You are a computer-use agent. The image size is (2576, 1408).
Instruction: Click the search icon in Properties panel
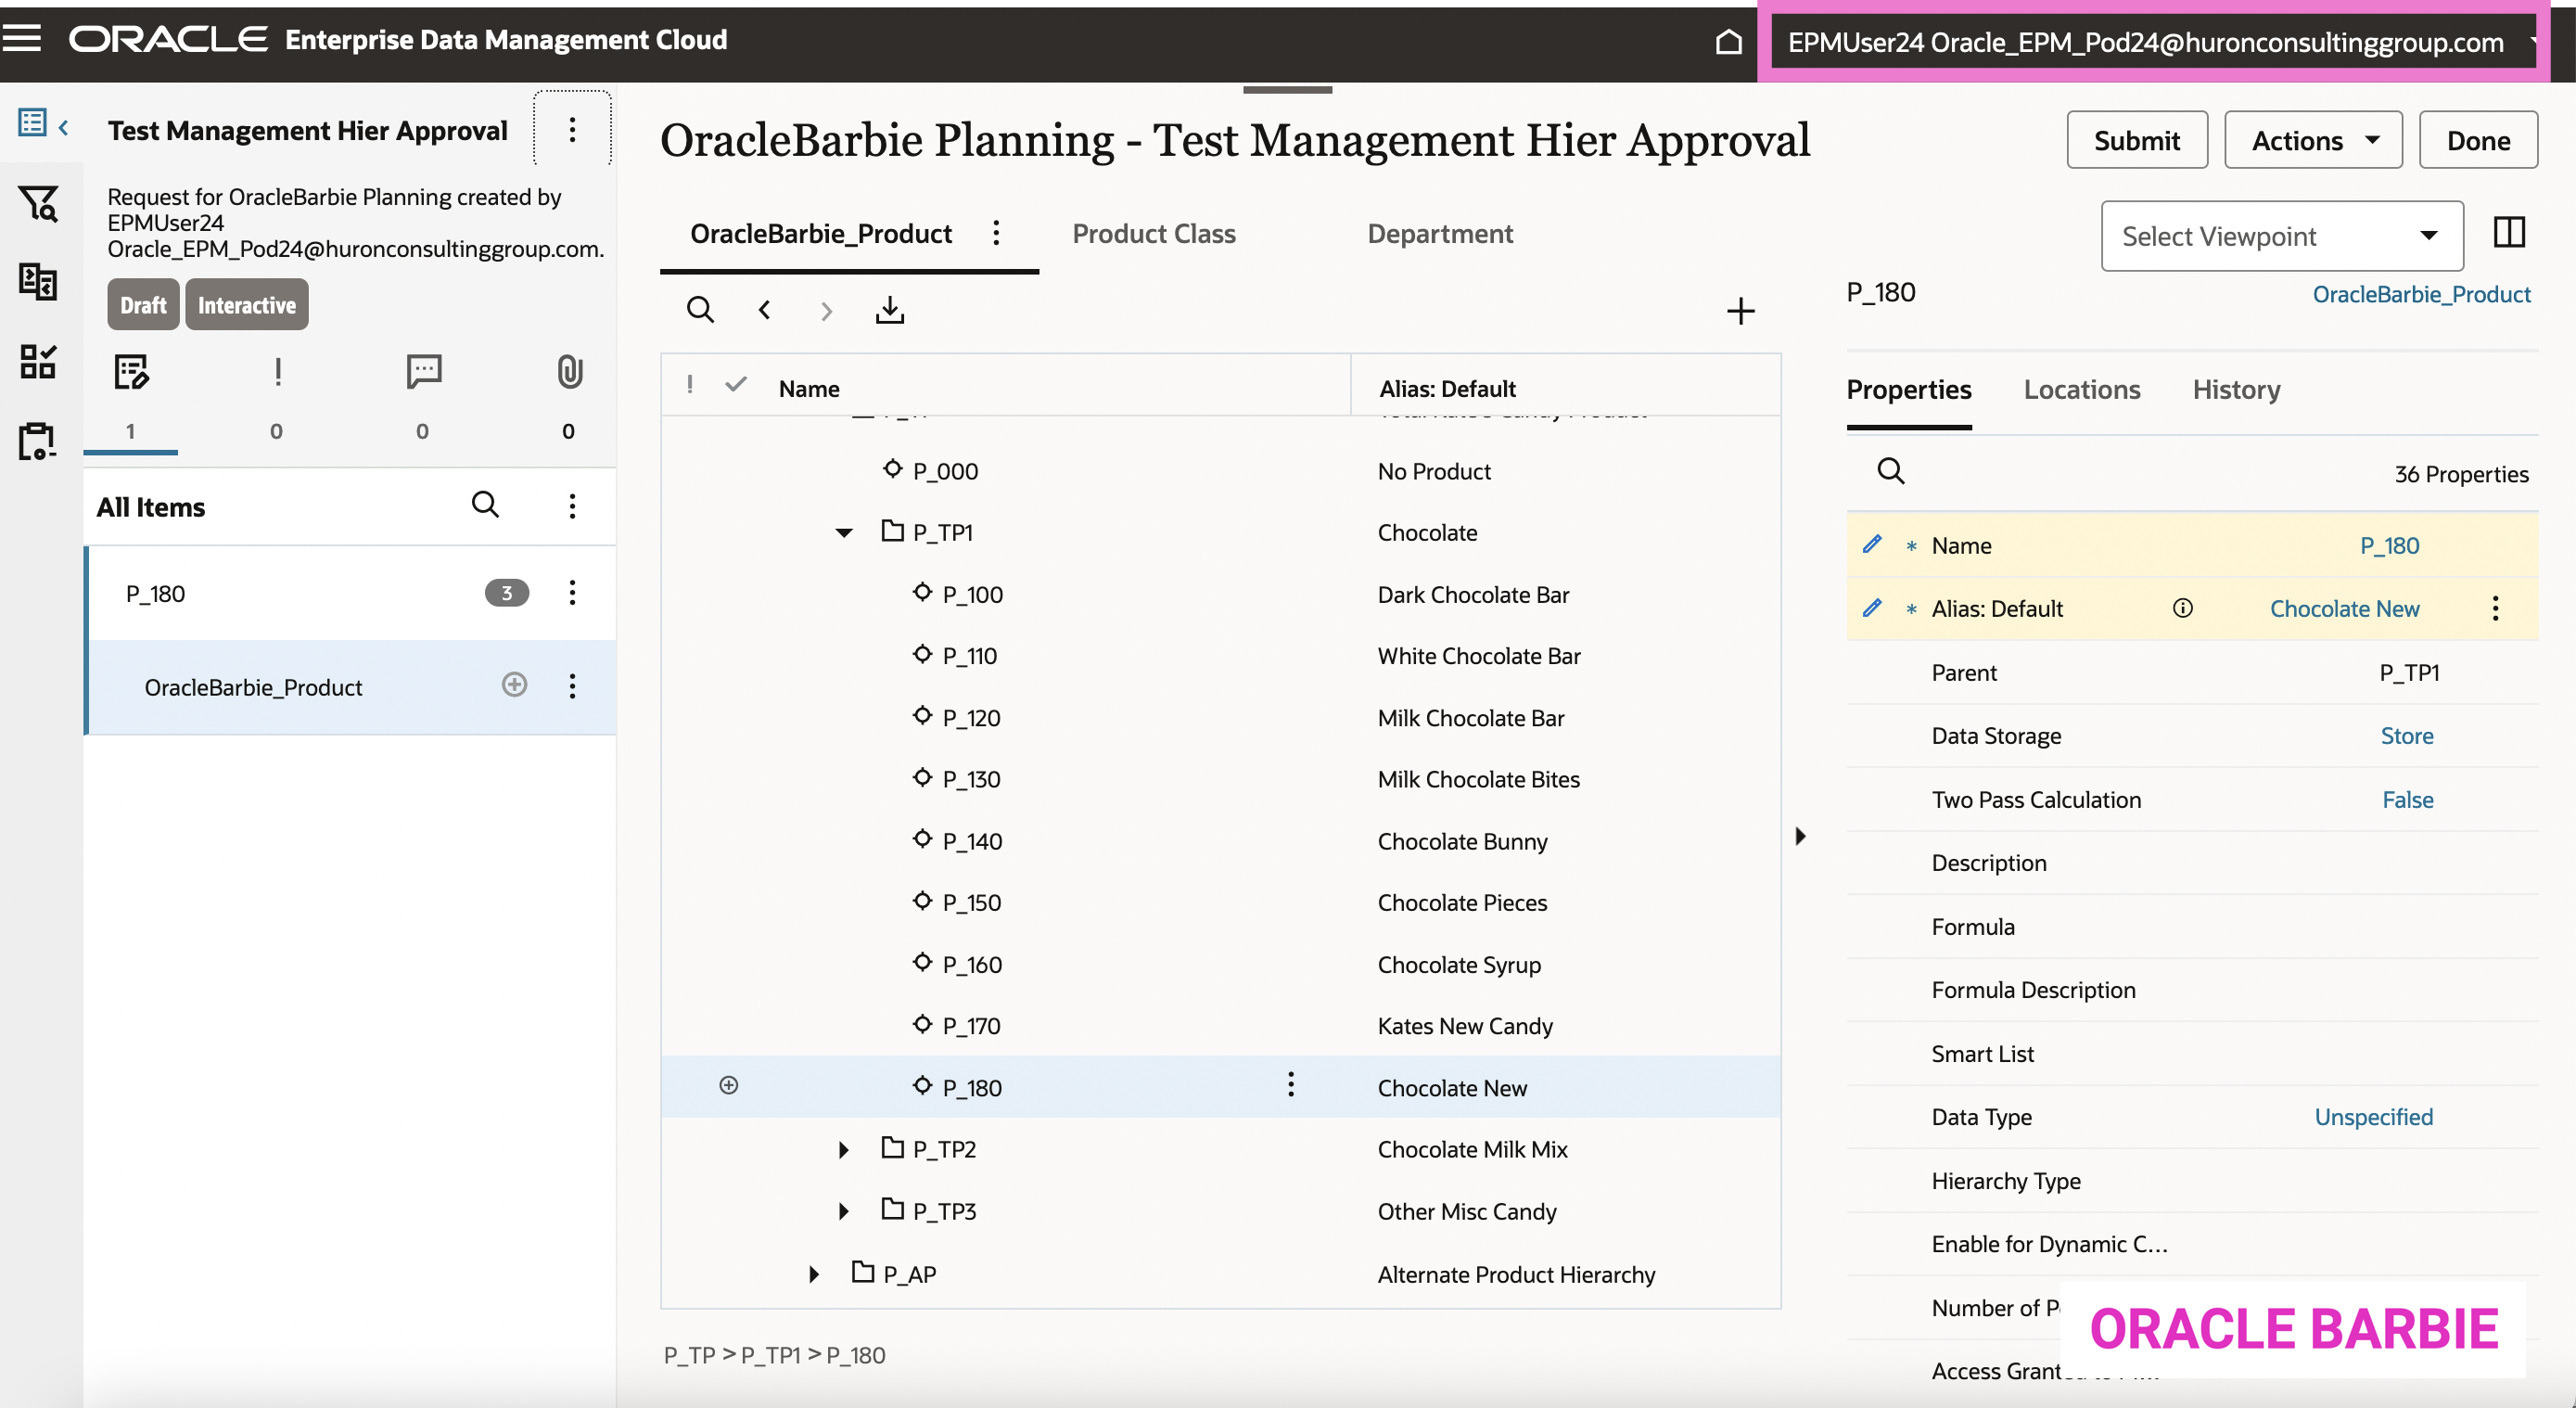(x=1890, y=471)
